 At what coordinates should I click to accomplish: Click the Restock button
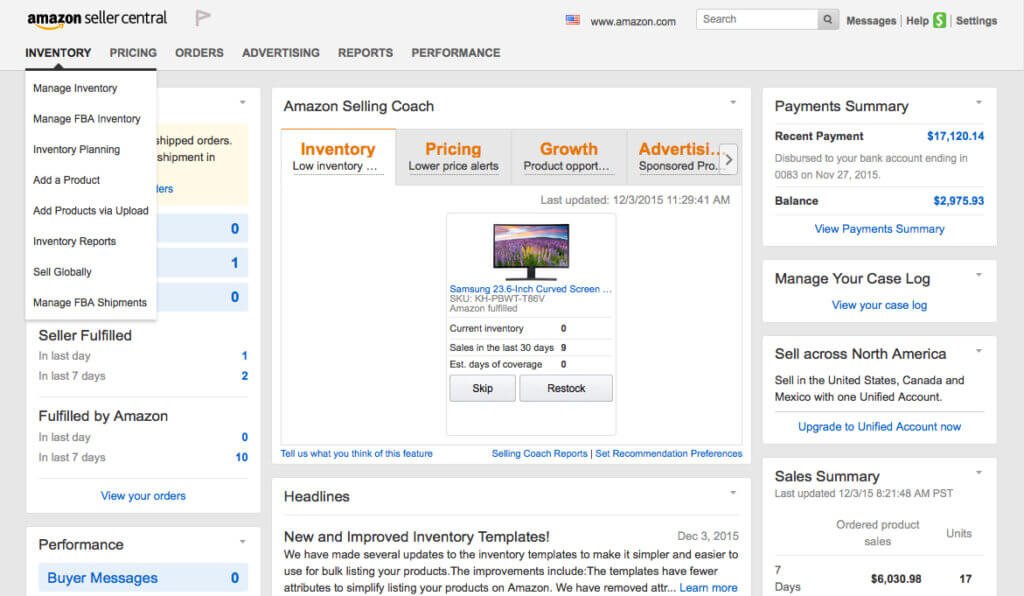[566, 388]
